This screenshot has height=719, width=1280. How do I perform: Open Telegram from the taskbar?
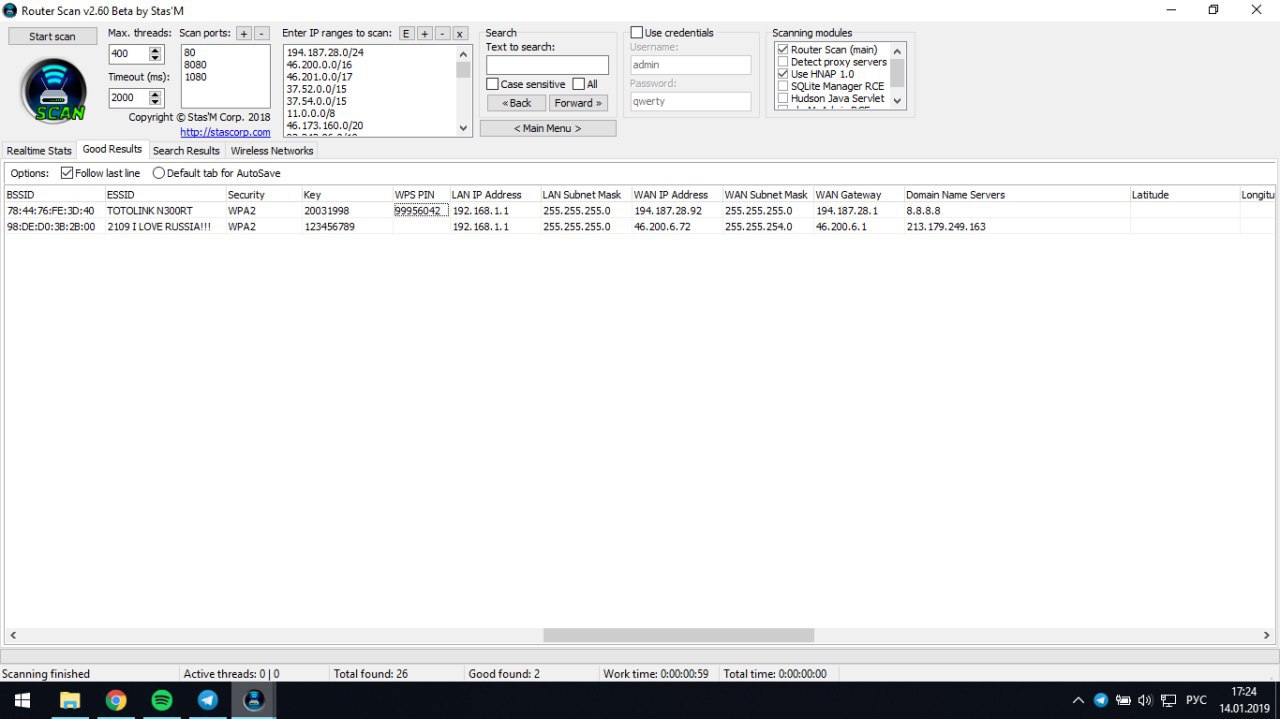(208, 700)
